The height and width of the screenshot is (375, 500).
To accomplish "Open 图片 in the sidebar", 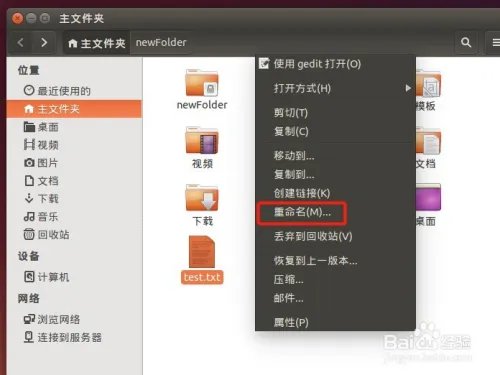I will [x=41, y=163].
